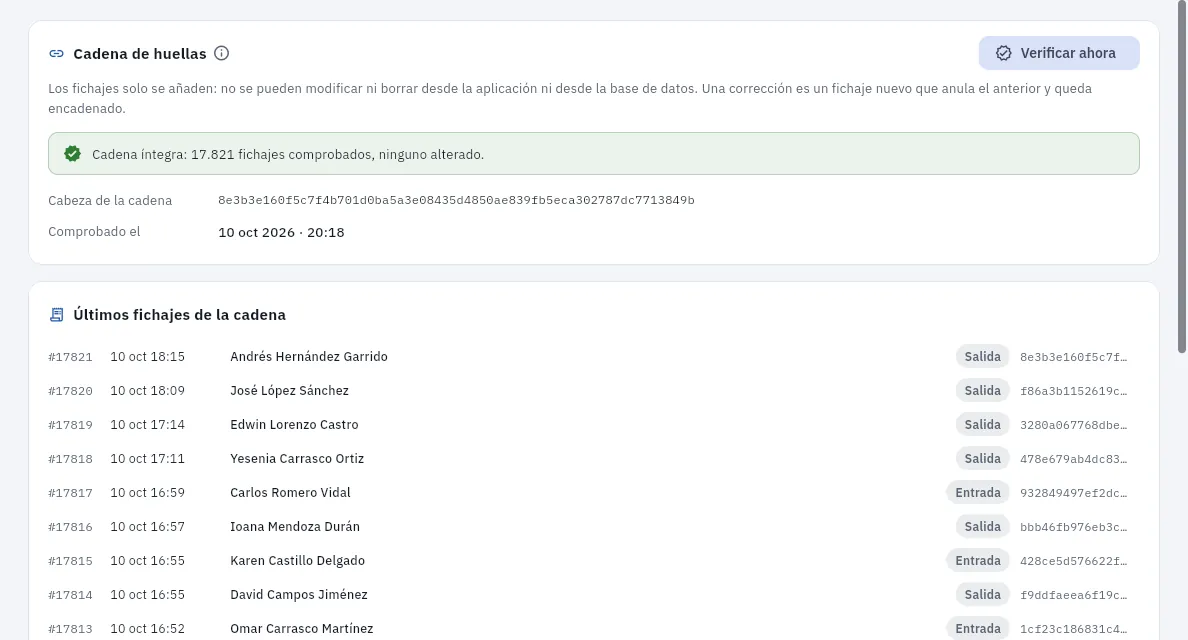Click the name José López Sánchez
Screen dimensions: 1188x640
coord(289,391)
